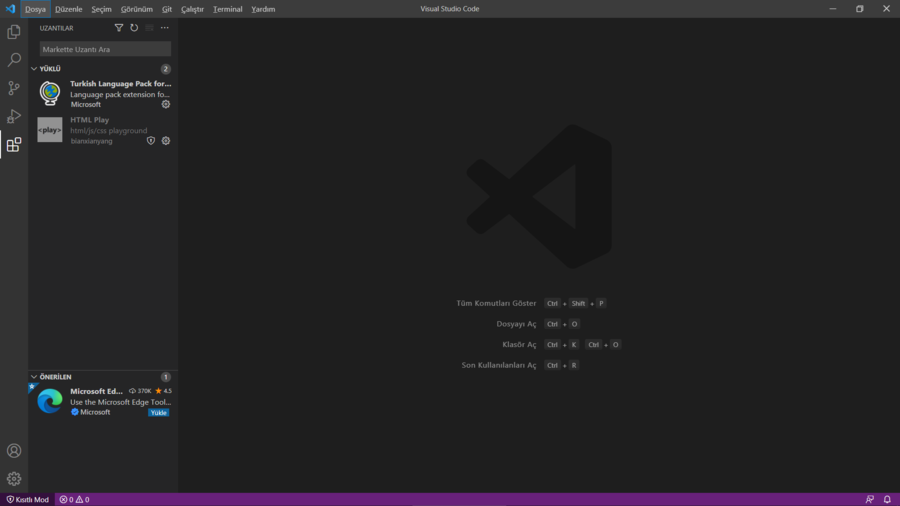This screenshot has width=900, height=506.
Task: Open the Görünüm menu
Action: click(137, 9)
